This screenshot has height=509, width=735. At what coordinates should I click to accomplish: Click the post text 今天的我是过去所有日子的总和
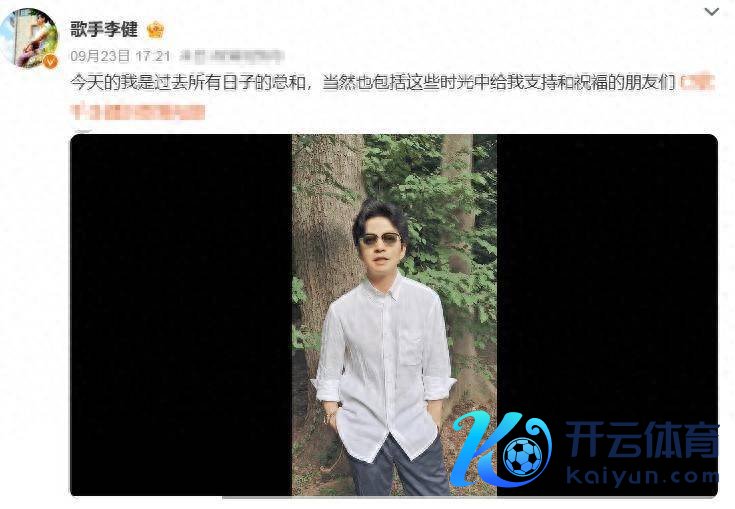[188, 83]
